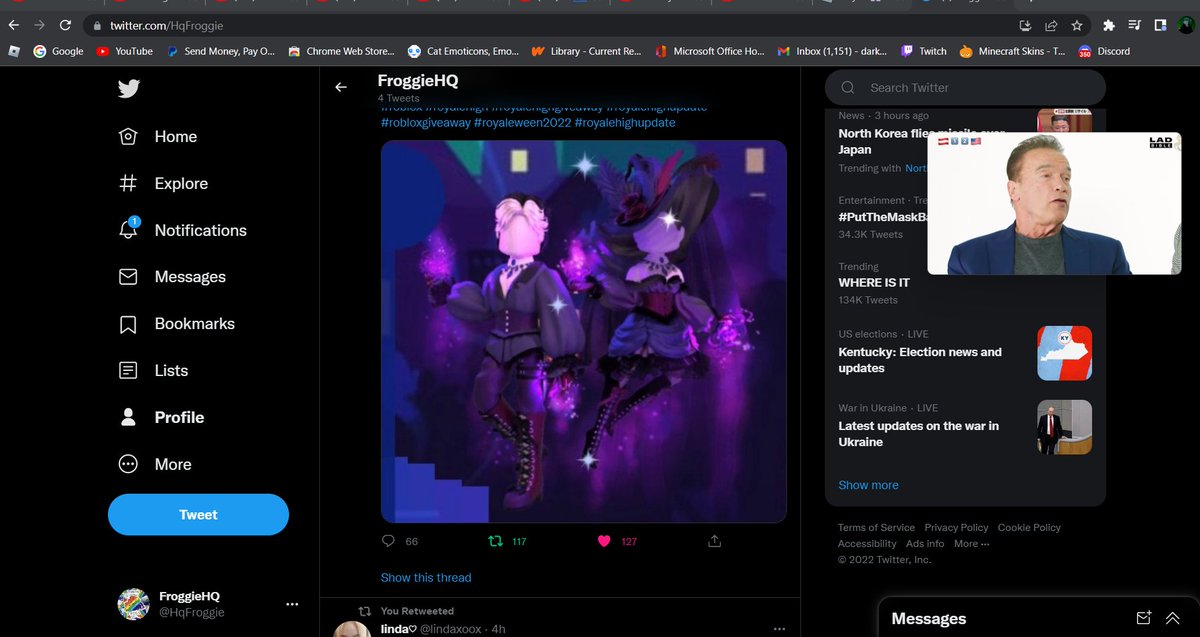Open the Kentucky Election news item

(x=920, y=360)
